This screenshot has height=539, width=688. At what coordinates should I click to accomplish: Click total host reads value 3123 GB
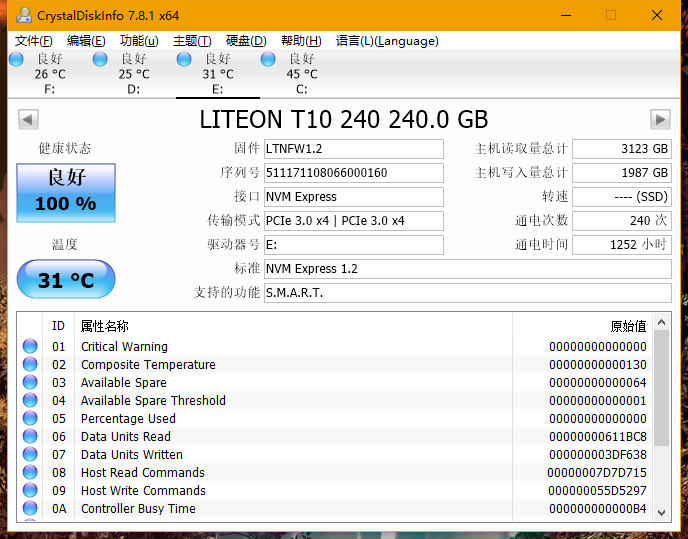click(622, 149)
